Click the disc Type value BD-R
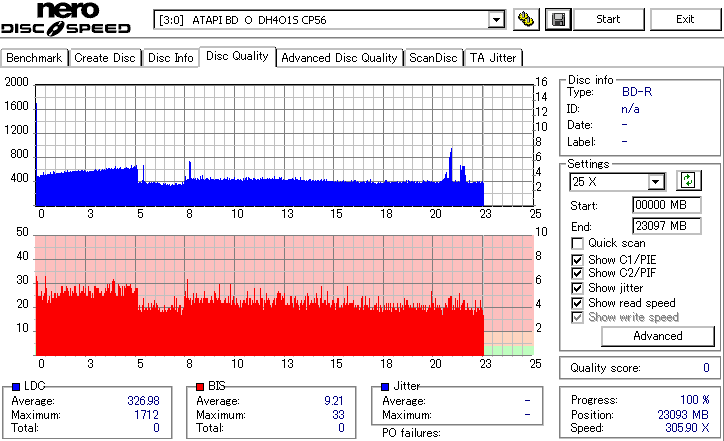This screenshot has height=441, width=724. pos(637,92)
